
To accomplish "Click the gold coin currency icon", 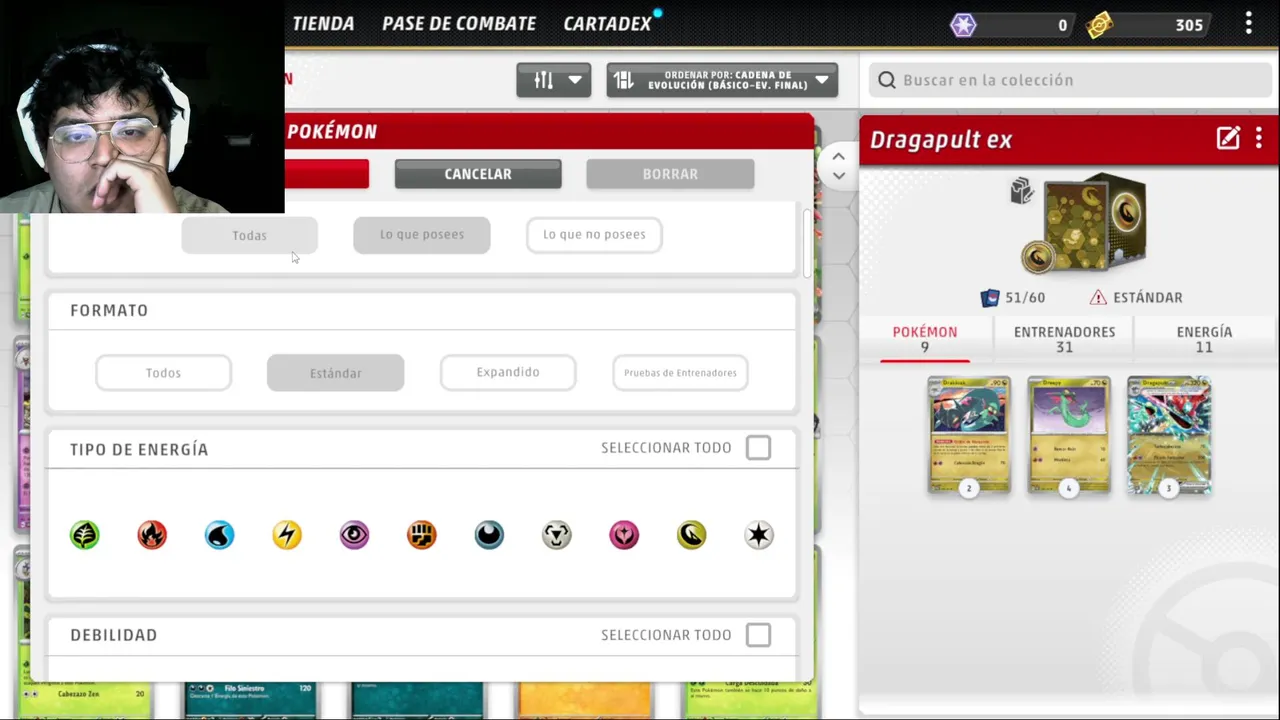I will coord(1099,25).
